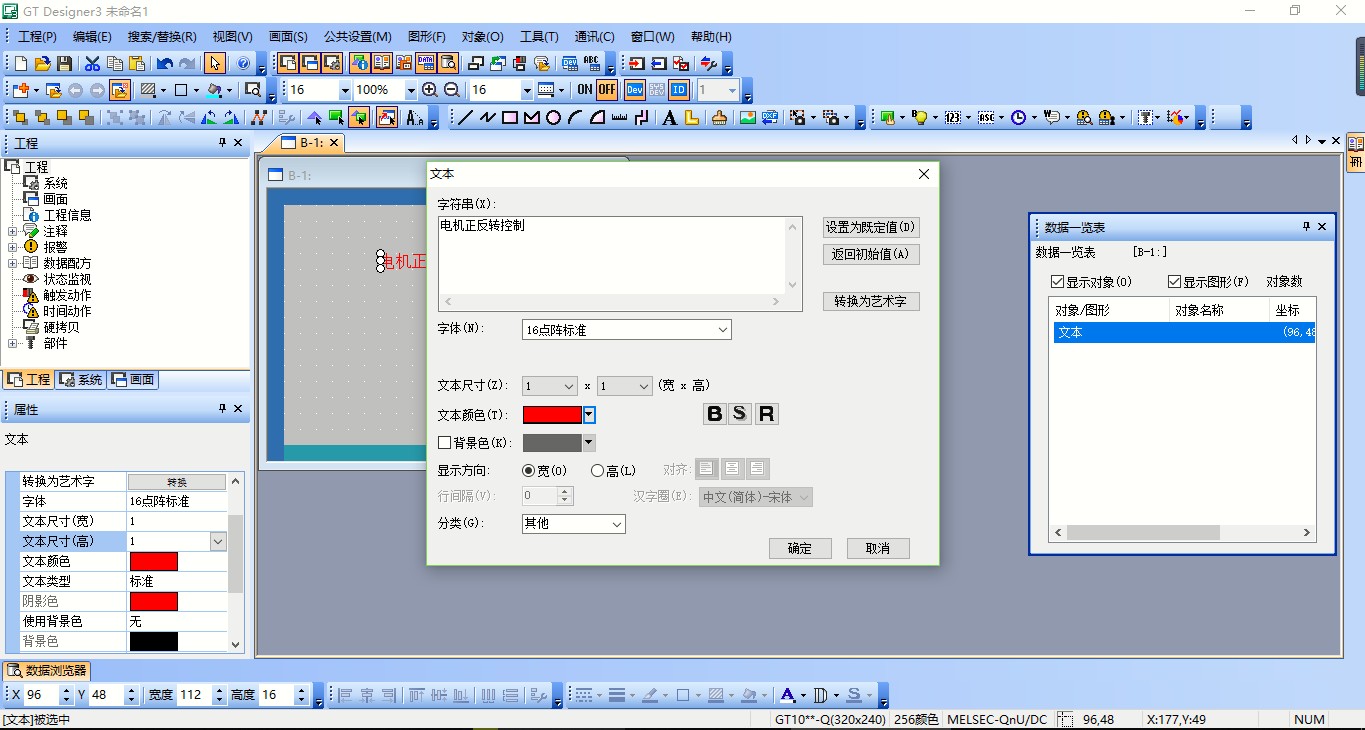Open the 字体 font dropdown

626,330
